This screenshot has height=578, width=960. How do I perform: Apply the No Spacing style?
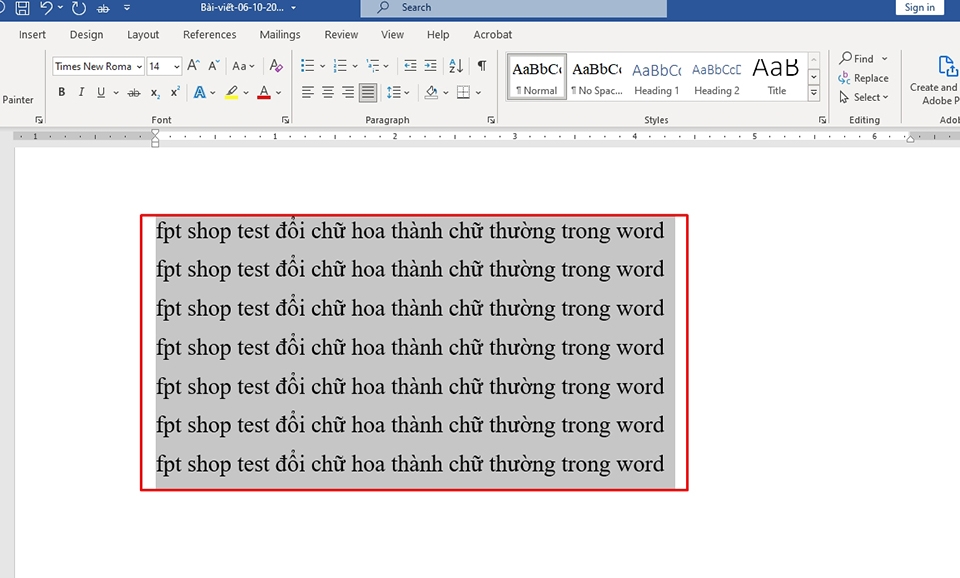point(596,77)
